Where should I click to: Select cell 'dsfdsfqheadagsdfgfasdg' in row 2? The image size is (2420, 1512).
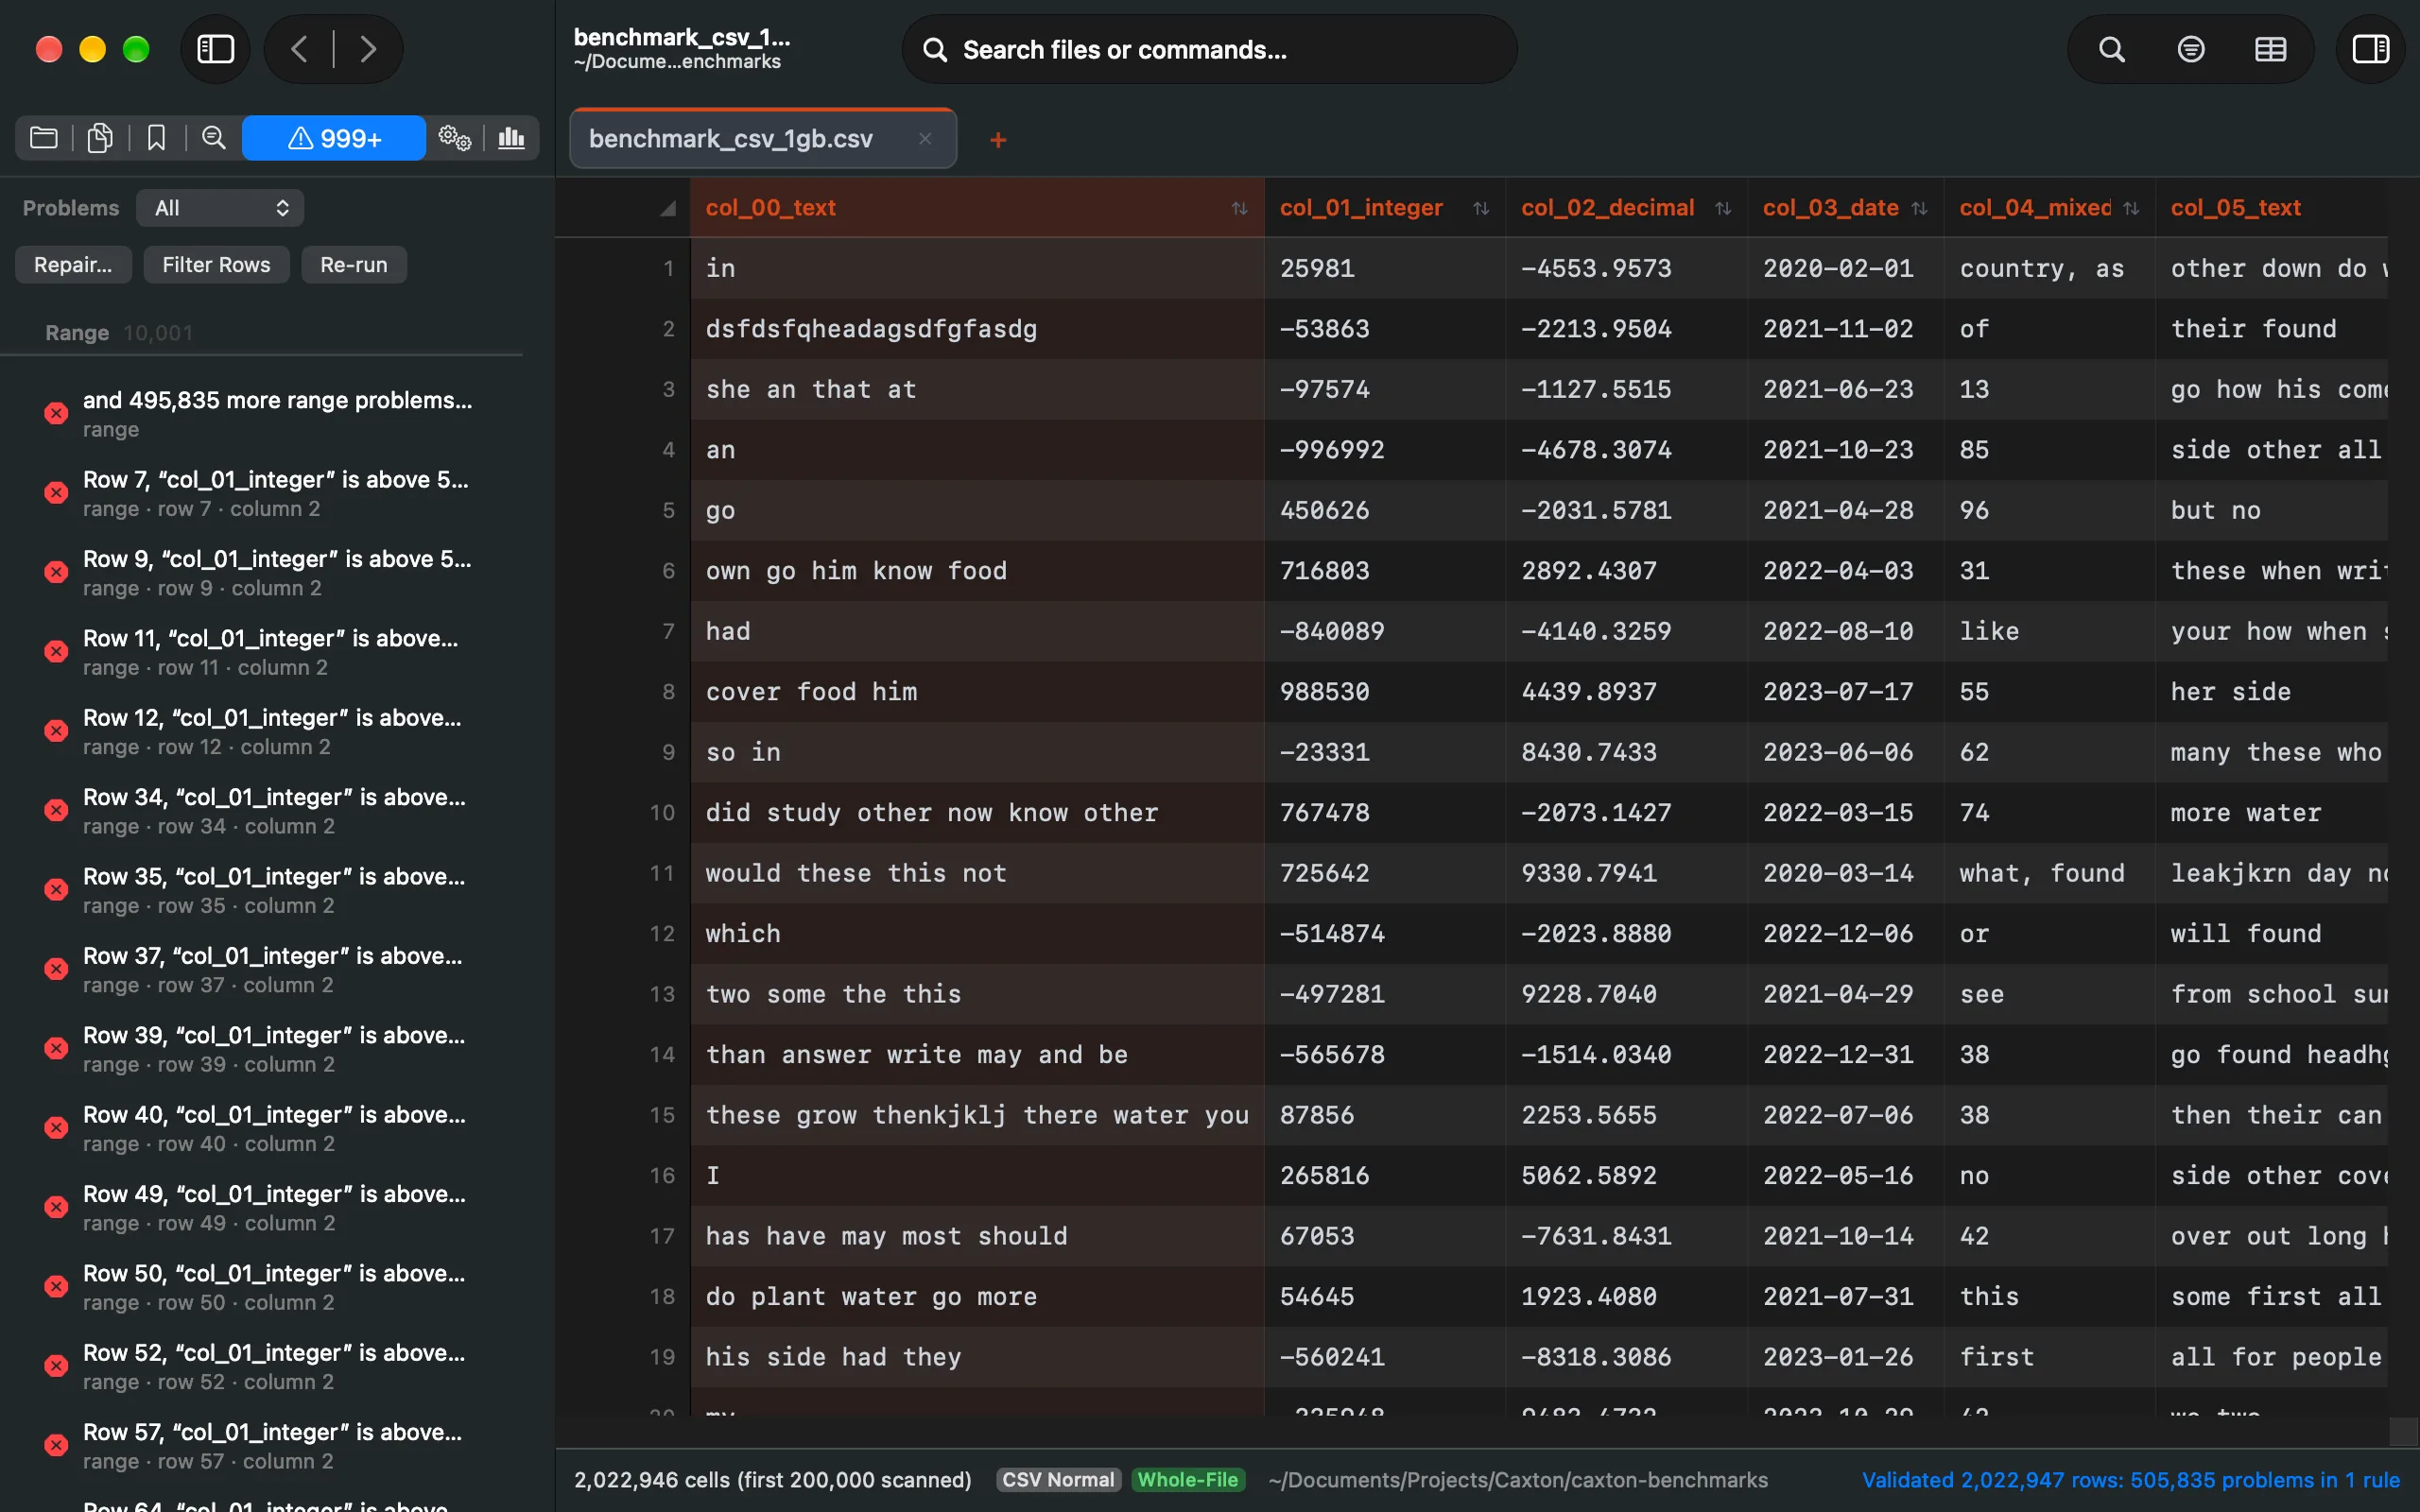977,329
